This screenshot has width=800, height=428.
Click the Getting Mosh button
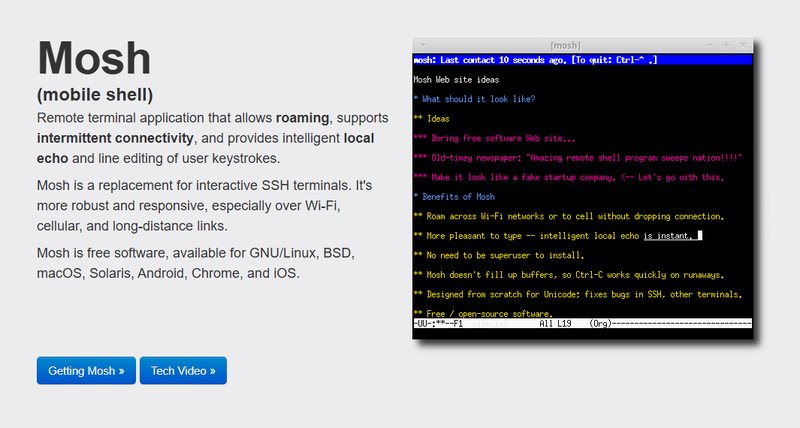click(86, 371)
